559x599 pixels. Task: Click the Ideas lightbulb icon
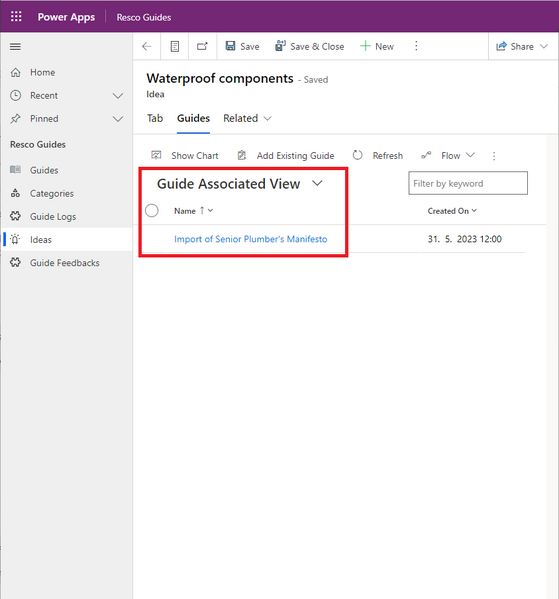pos(15,240)
